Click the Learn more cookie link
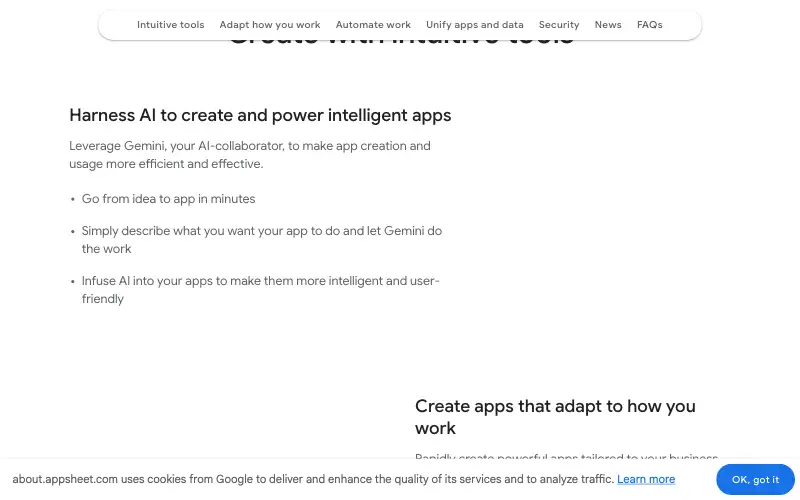This screenshot has height=500, width=800. click(646, 479)
